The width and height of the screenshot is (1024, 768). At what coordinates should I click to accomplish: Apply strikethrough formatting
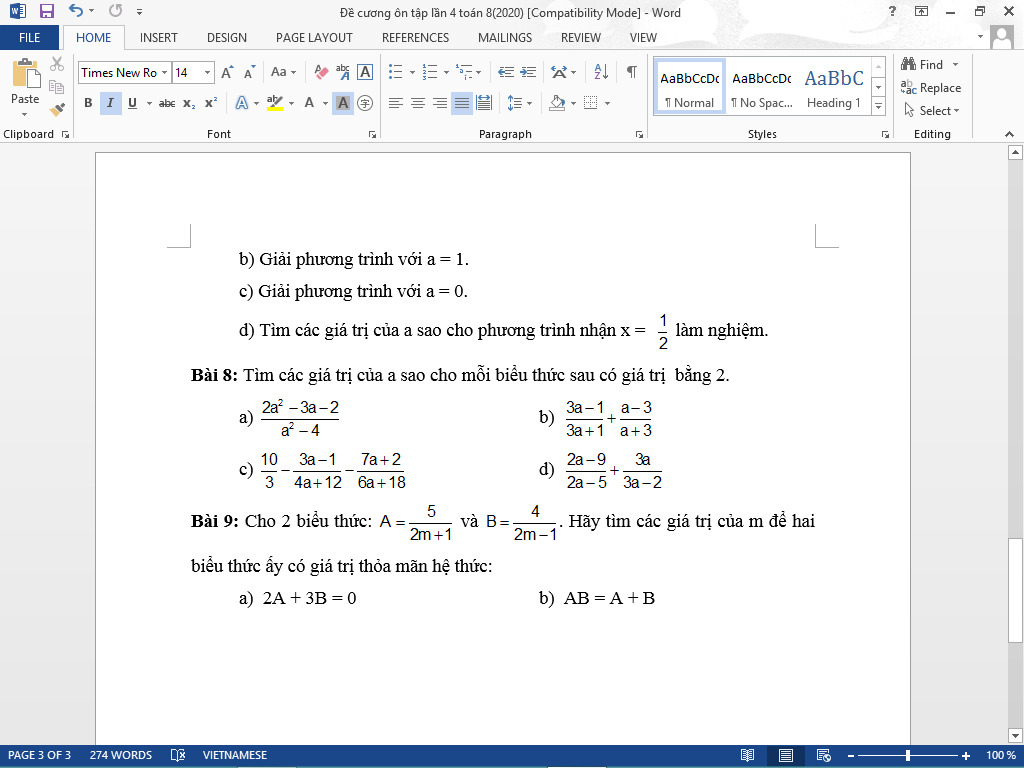(x=167, y=103)
